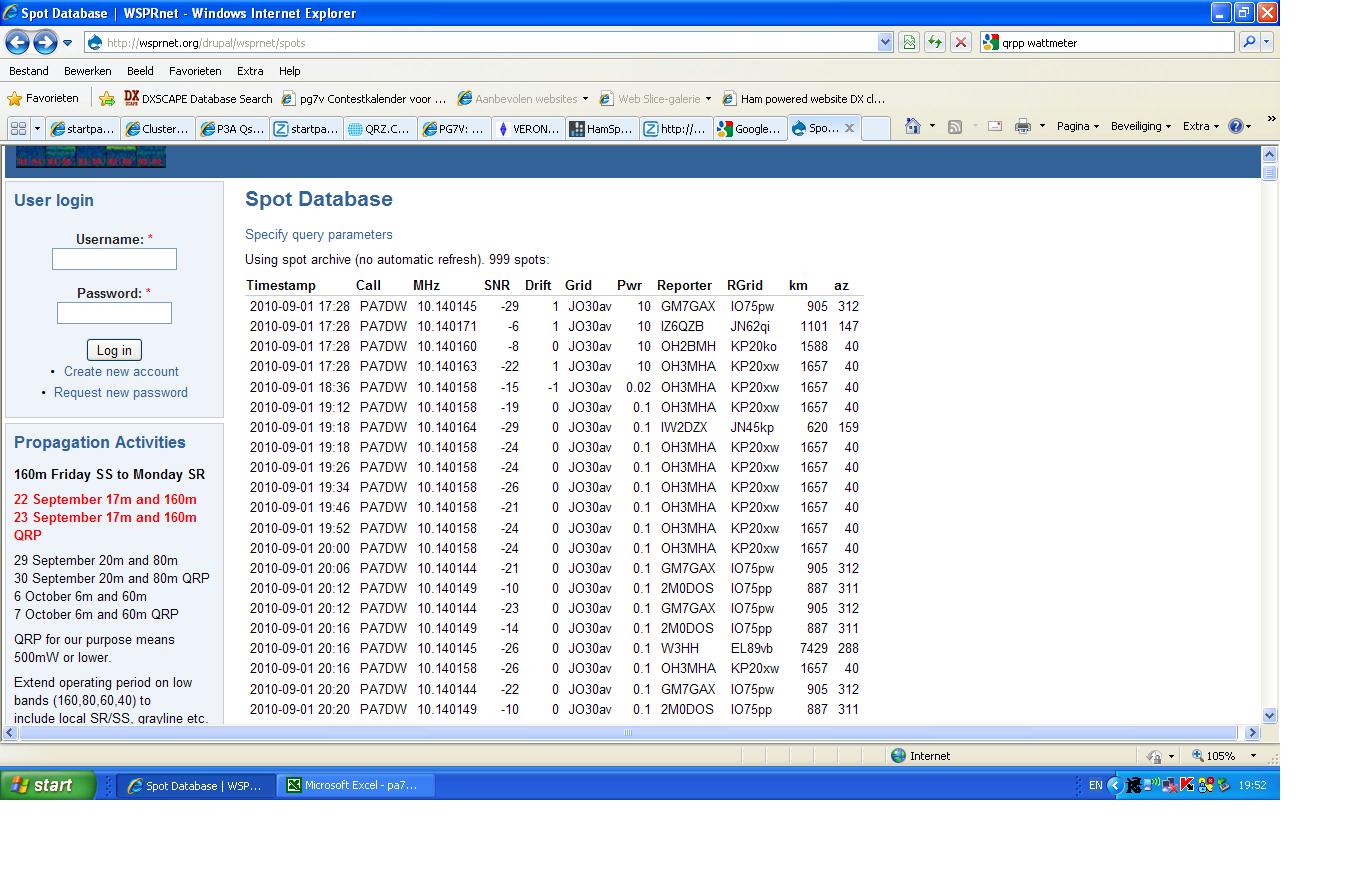Image resolution: width=1367 pixels, height=896 pixels.
Task: Click the Add to Favorites star icon
Action: coord(107,98)
